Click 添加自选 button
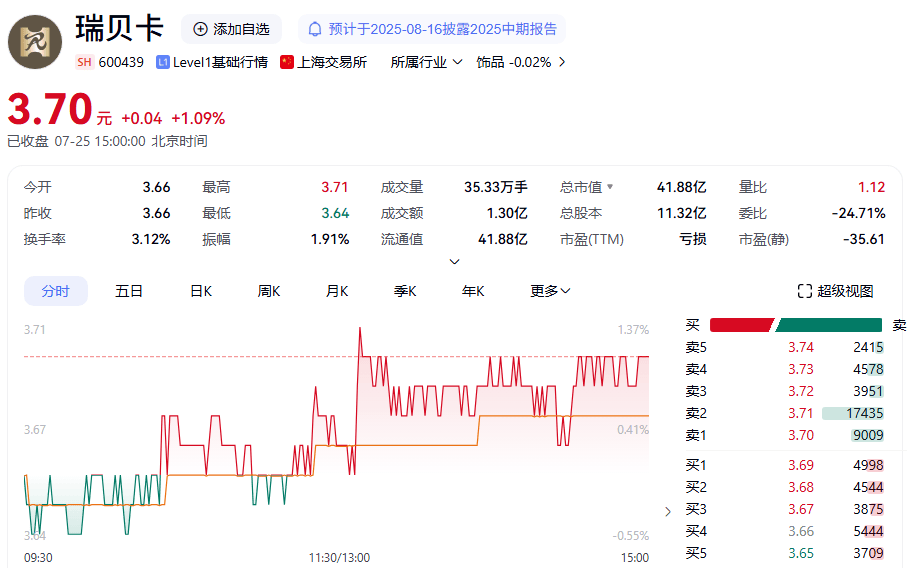The width and height of the screenshot is (910, 568). point(232,29)
